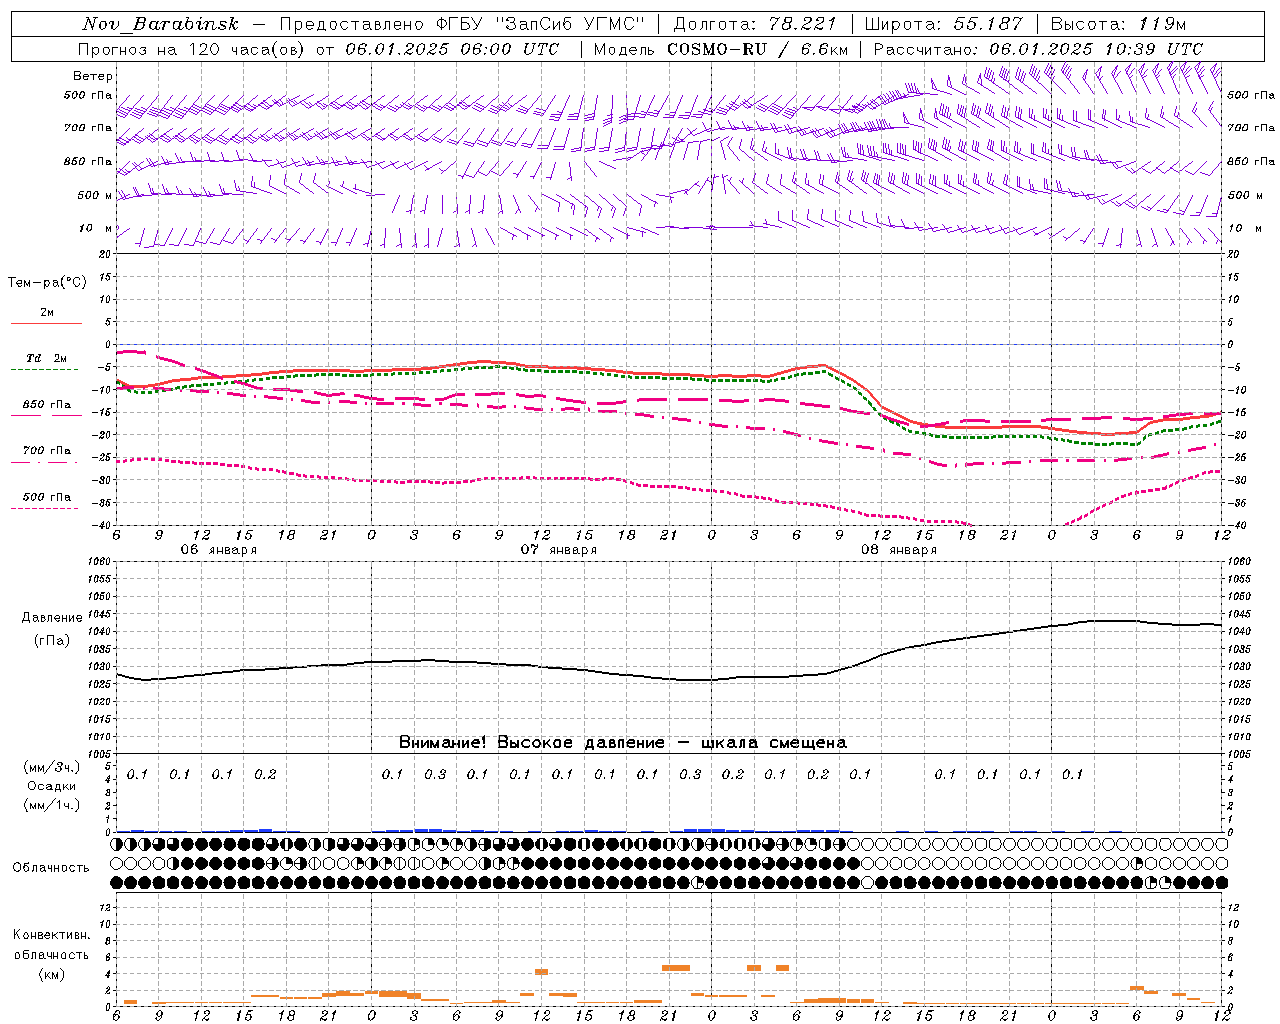Click the '(мм/1ч.)' precipitation unit label
This screenshot has width=1280, height=1024.
52,806
